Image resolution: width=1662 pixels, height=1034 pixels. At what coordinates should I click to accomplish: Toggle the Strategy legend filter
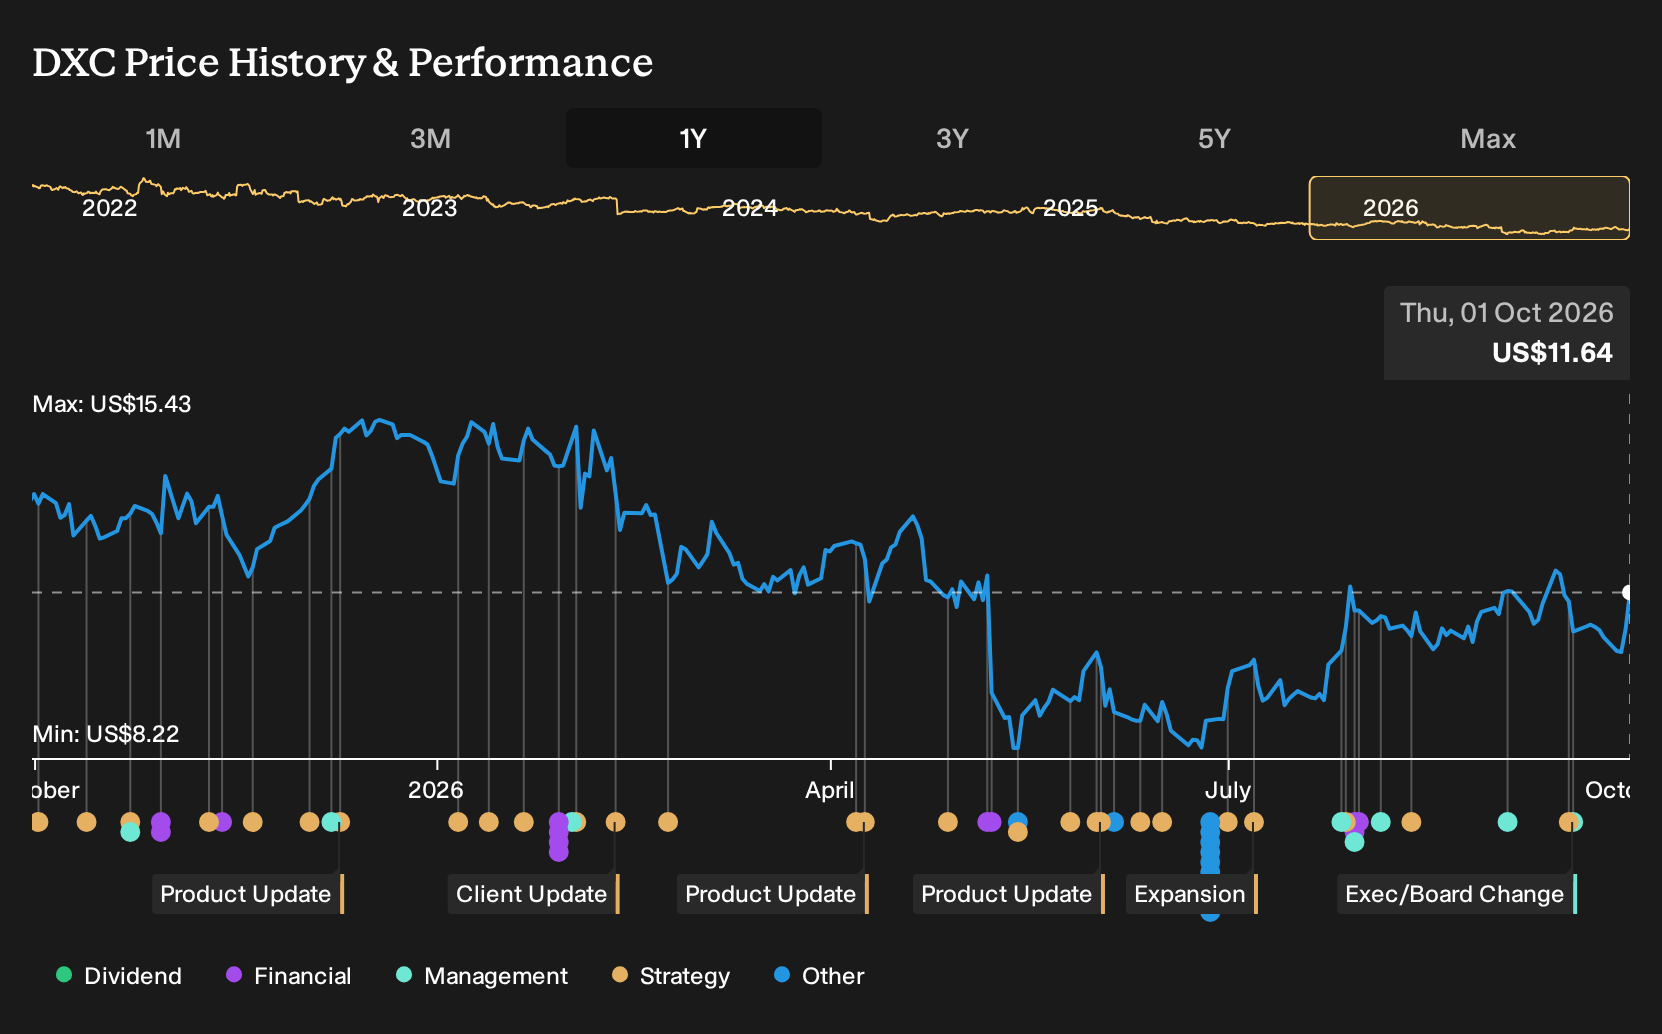pos(671,976)
